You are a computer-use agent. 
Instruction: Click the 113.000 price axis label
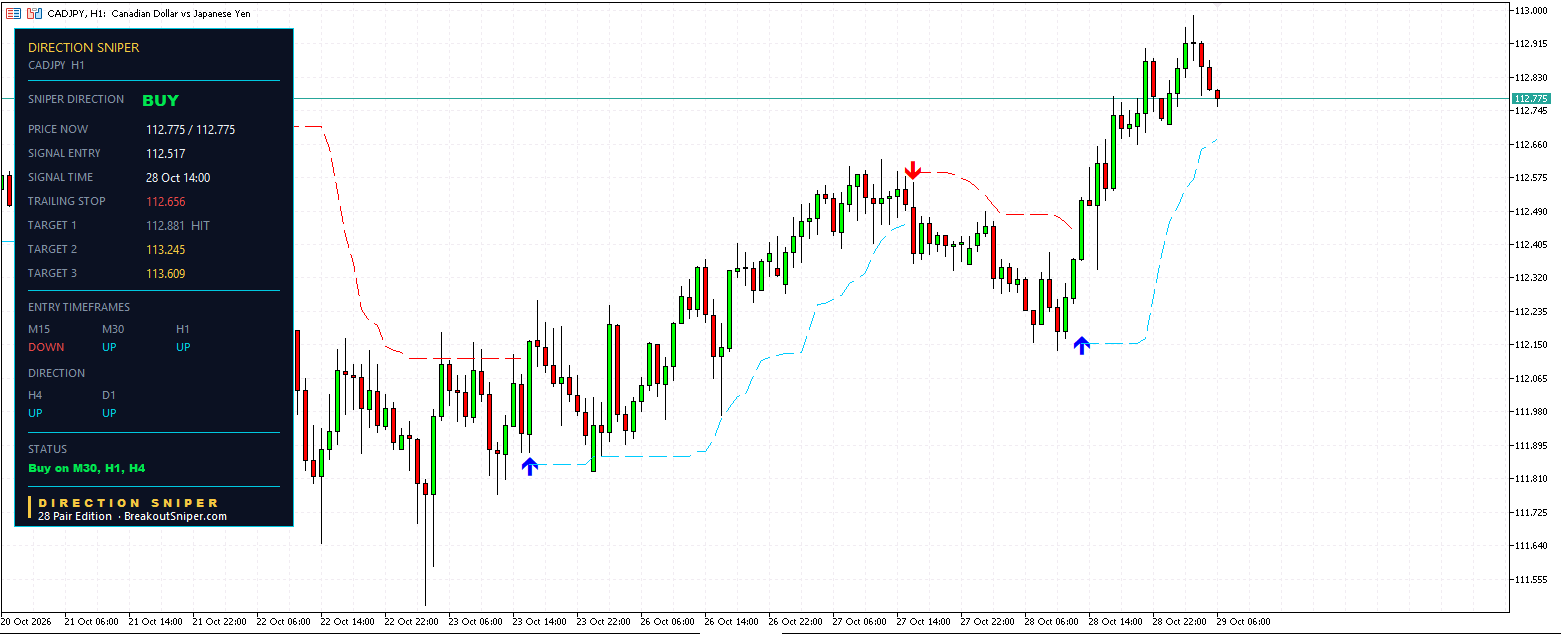tap(1532, 10)
